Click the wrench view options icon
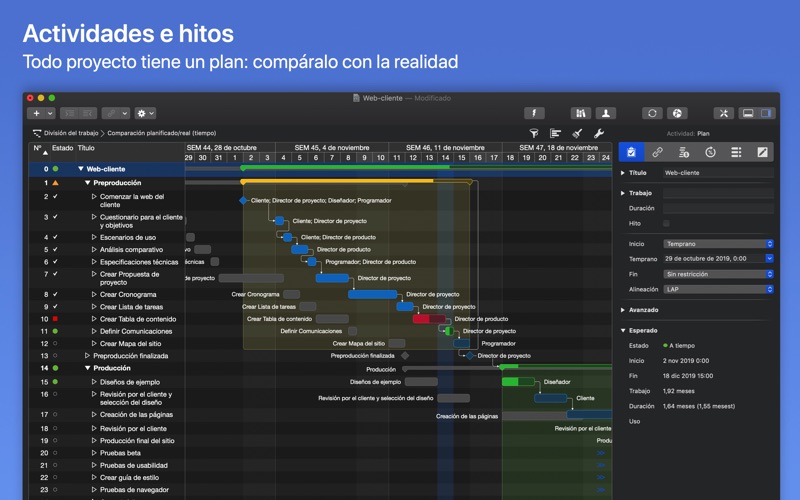This screenshot has width=800, height=500. 598,133
